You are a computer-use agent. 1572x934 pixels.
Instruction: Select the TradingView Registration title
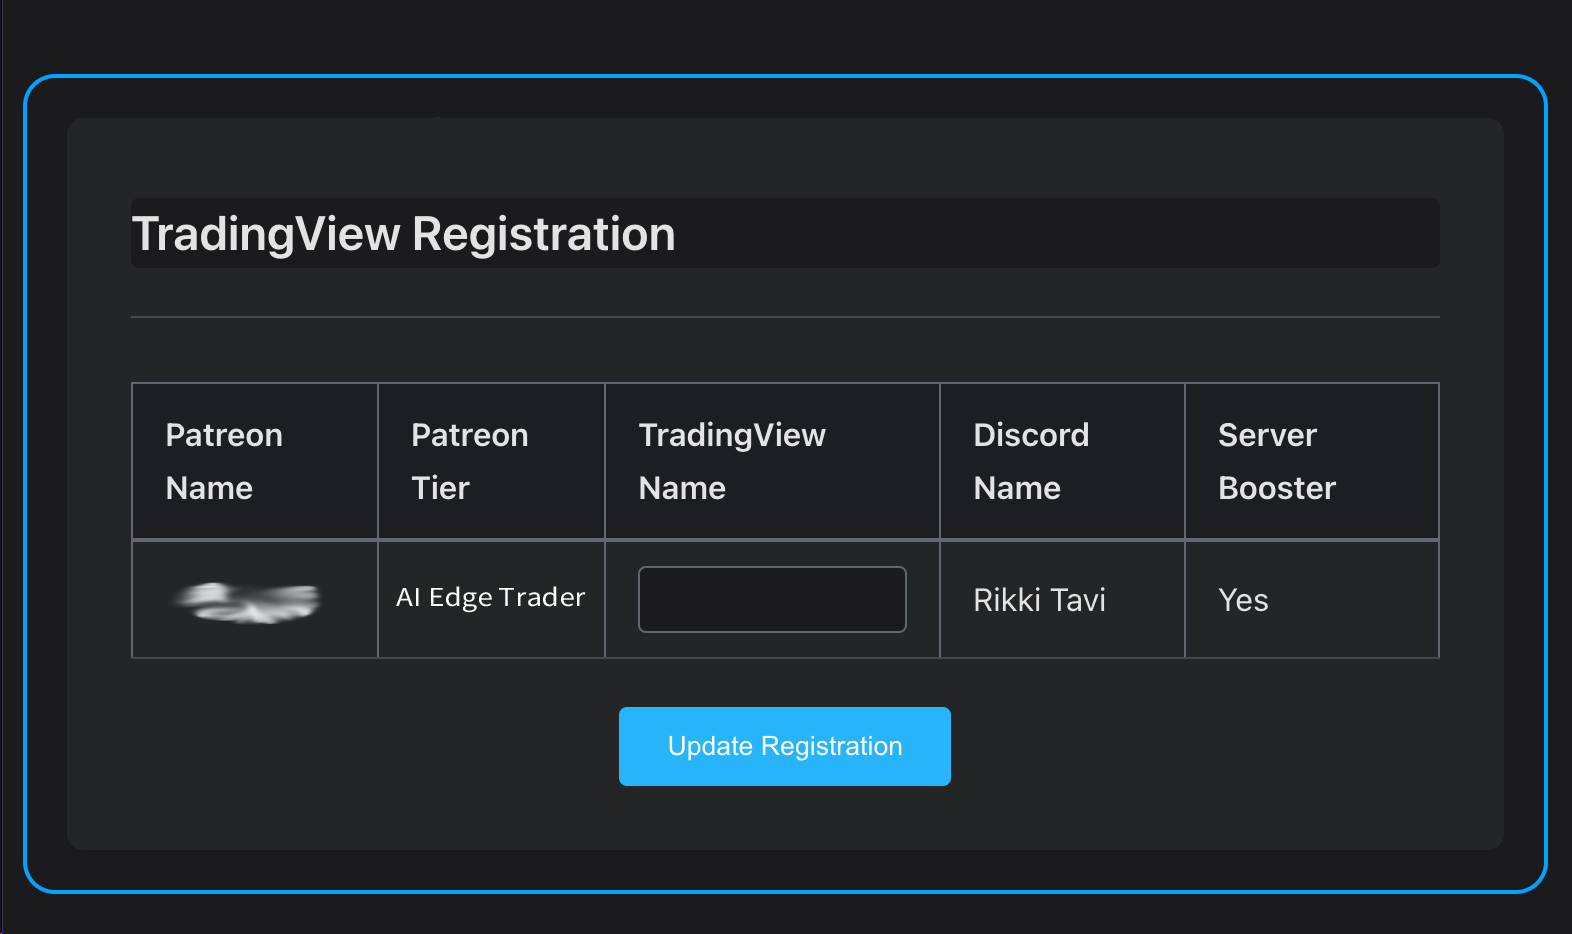403,233
